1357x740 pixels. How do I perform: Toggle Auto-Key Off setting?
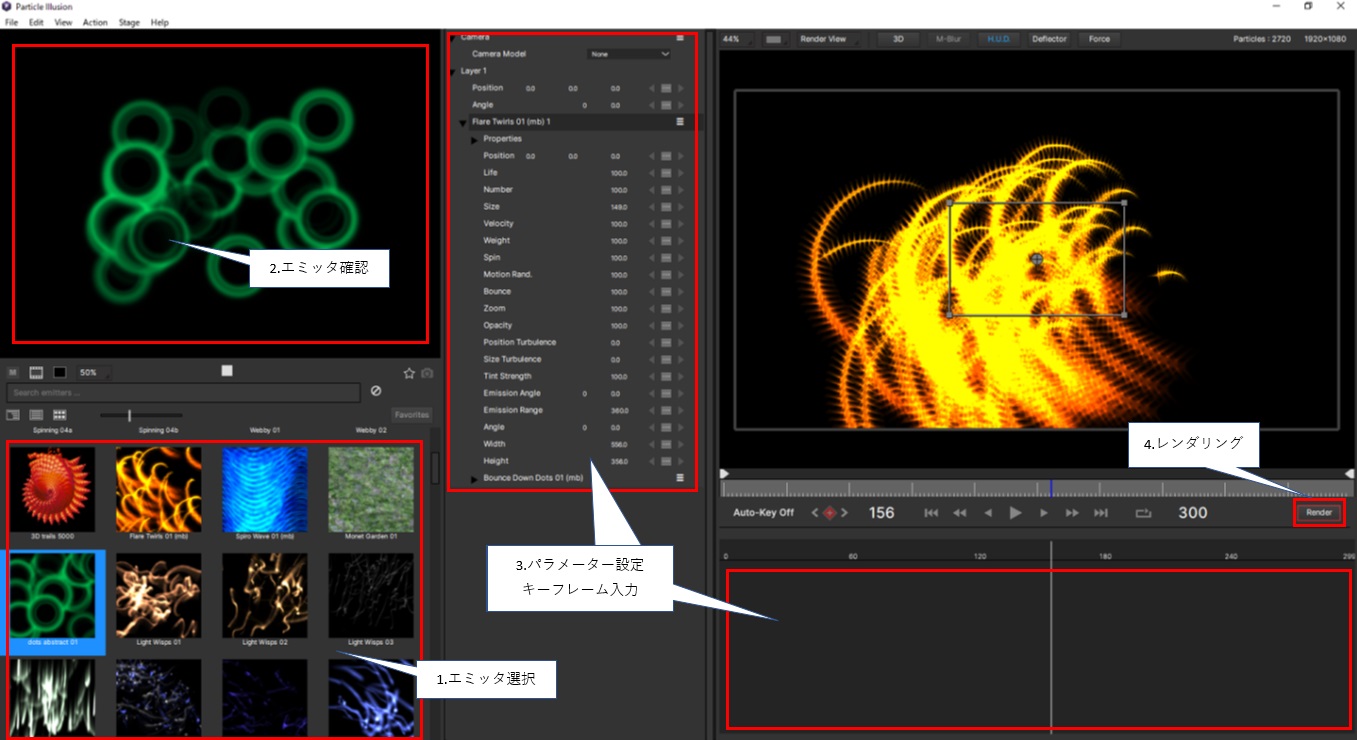[763, 513]
